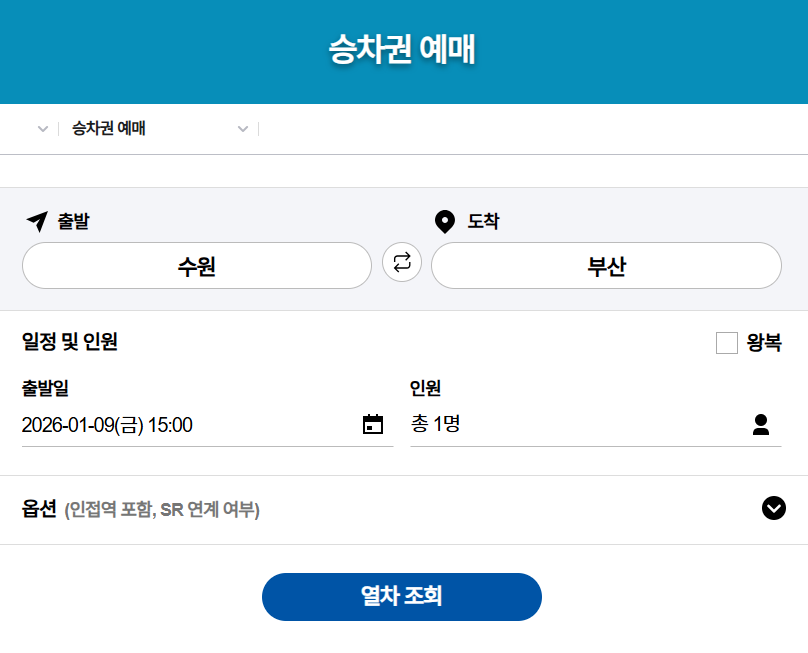Click the 일정 및 인원 section heading
This screenshot has width=808, height=653.
(x=70, y=342)
